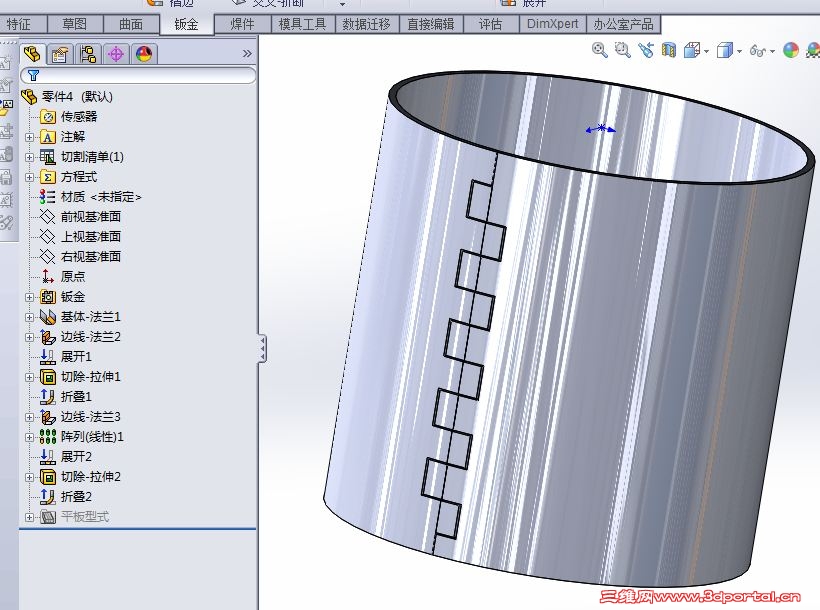Viewport: 820px width, 610px height.
Task: Click the 切除-拉伸1 cut icon
Action: (x=48, y=377)
